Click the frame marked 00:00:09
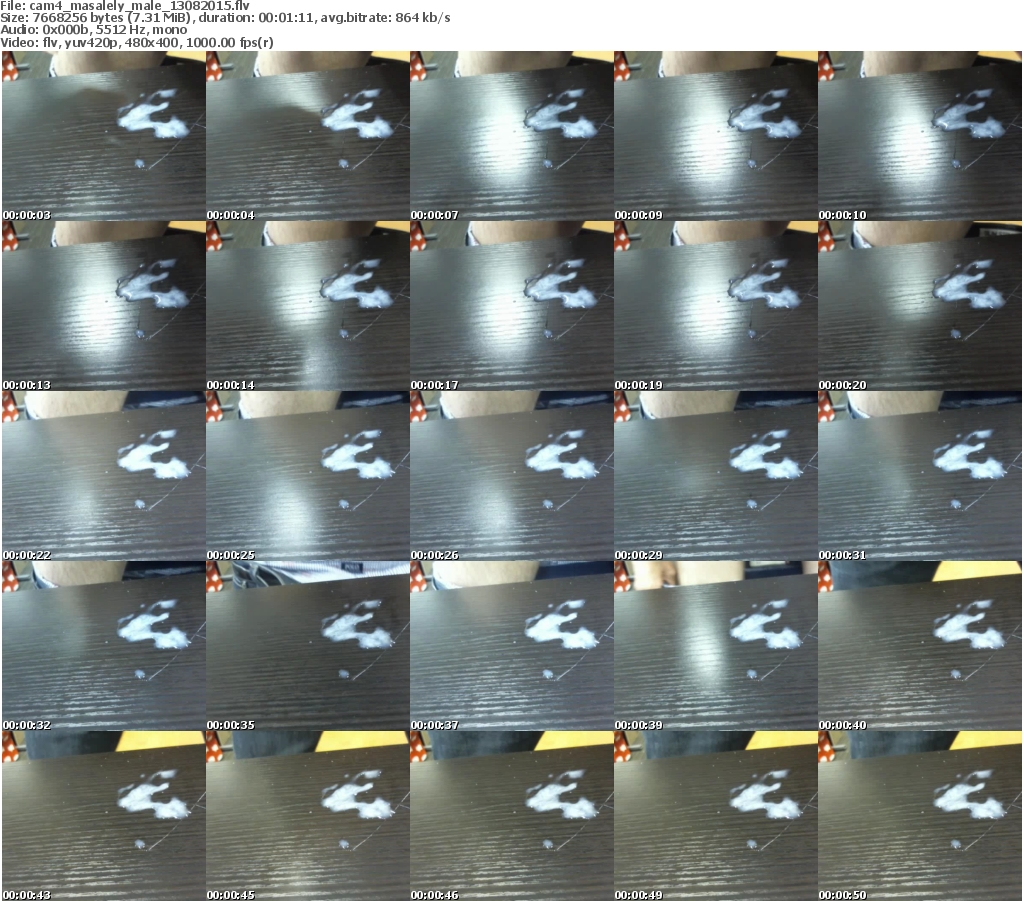Screen dimensions: 1024x901 pos(716,136)
